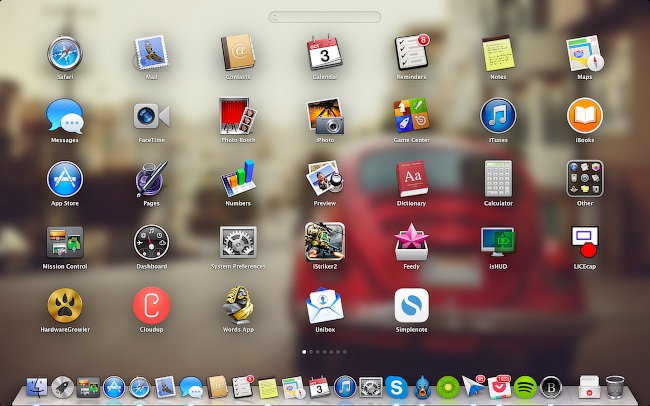
Task: Open Mission Control from the Dock
Action: click(x=88, y=387)
